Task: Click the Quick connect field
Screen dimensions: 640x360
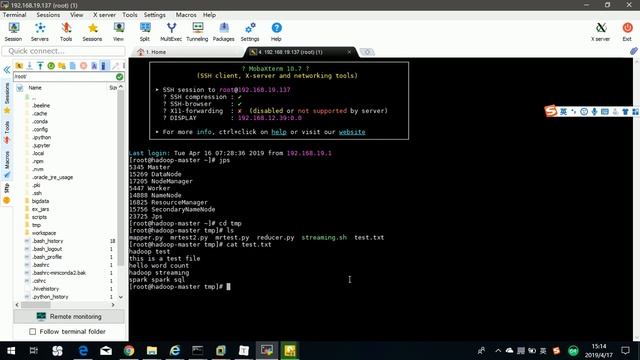Action: coord(64,51)
